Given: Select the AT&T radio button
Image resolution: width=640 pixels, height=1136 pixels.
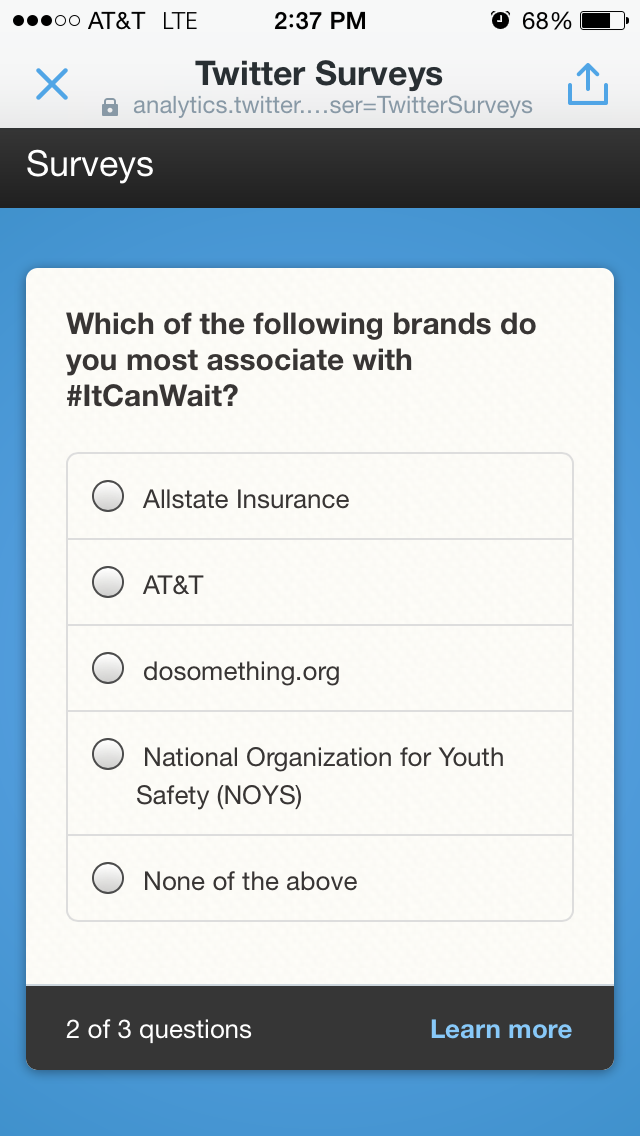Looking at the screenshot, I should pos(108,582).
